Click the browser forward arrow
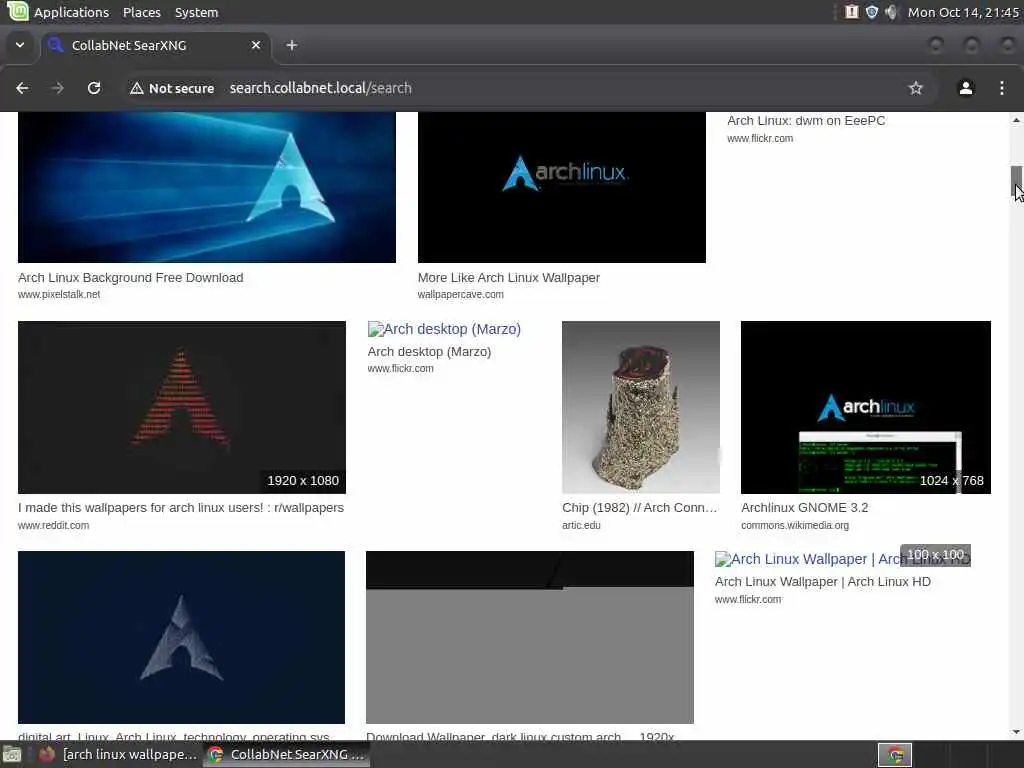 57,88
